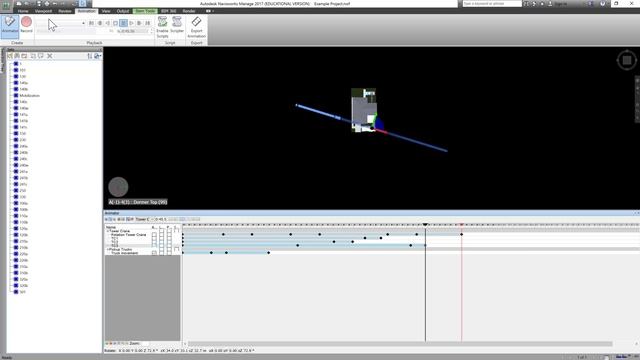The image size is (640, 360).
Task: Click the red end marker on Animator timeline
Action: coord(462,224)
